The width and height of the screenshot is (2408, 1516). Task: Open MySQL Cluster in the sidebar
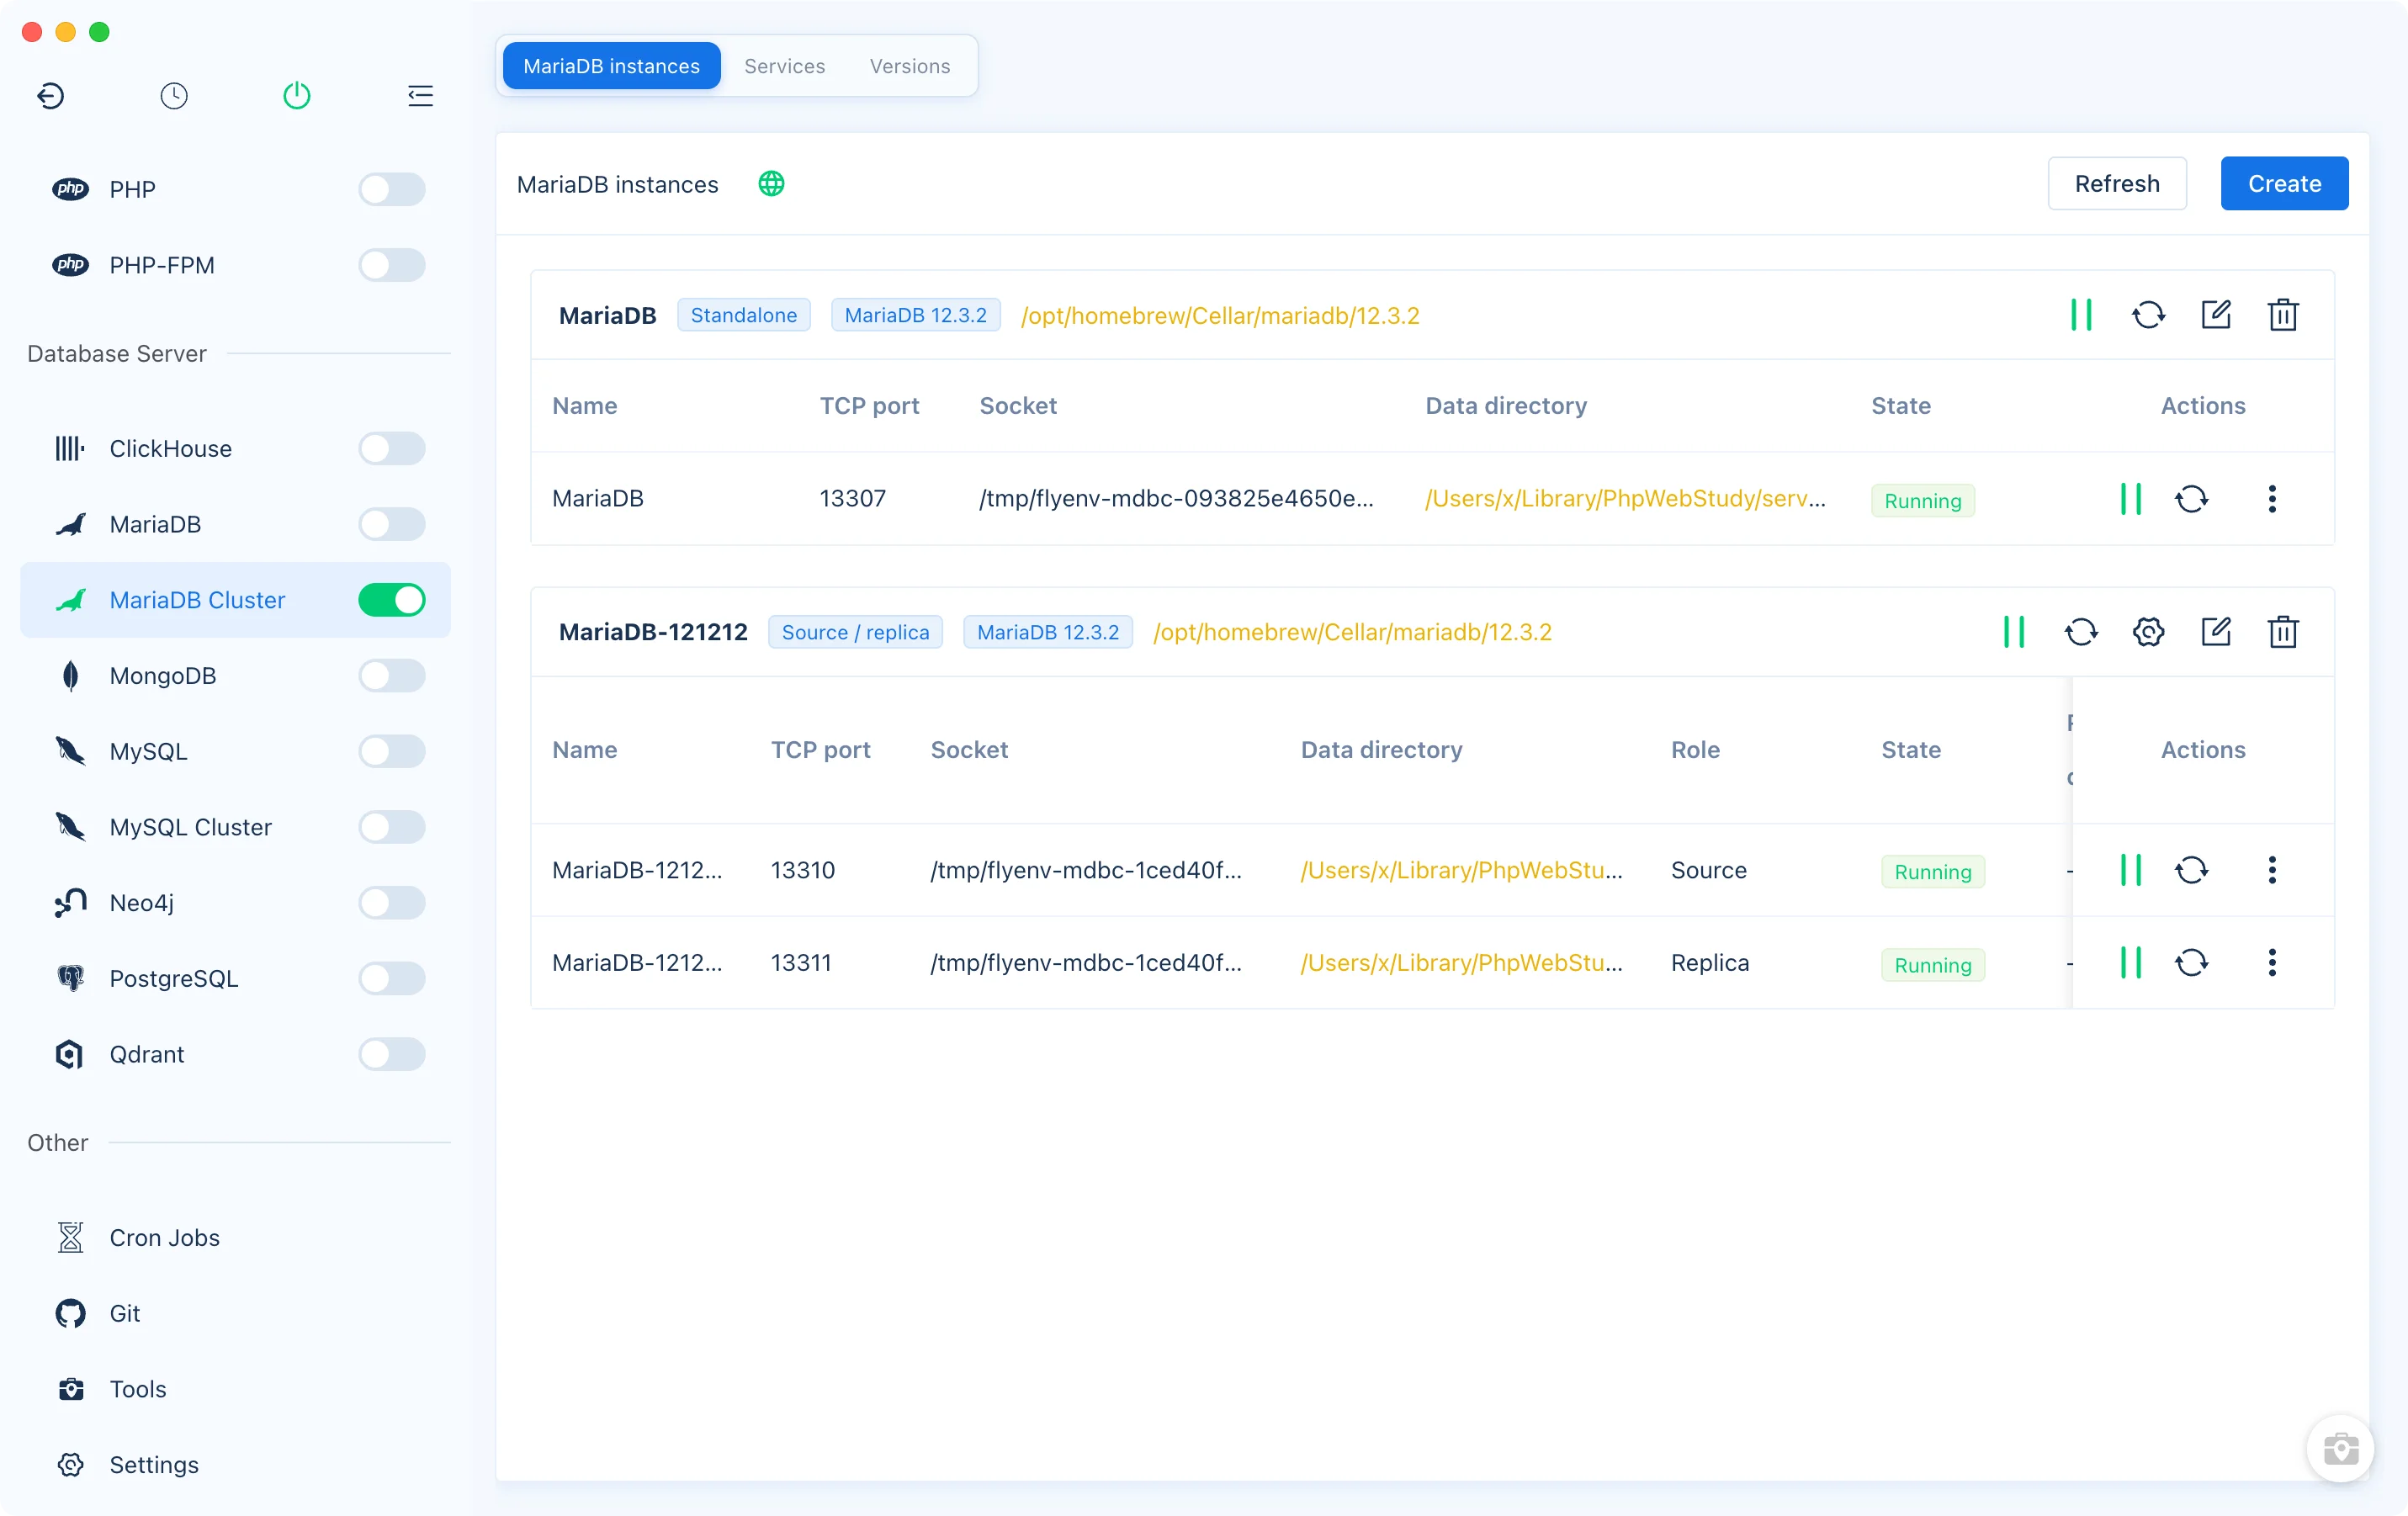236,827
